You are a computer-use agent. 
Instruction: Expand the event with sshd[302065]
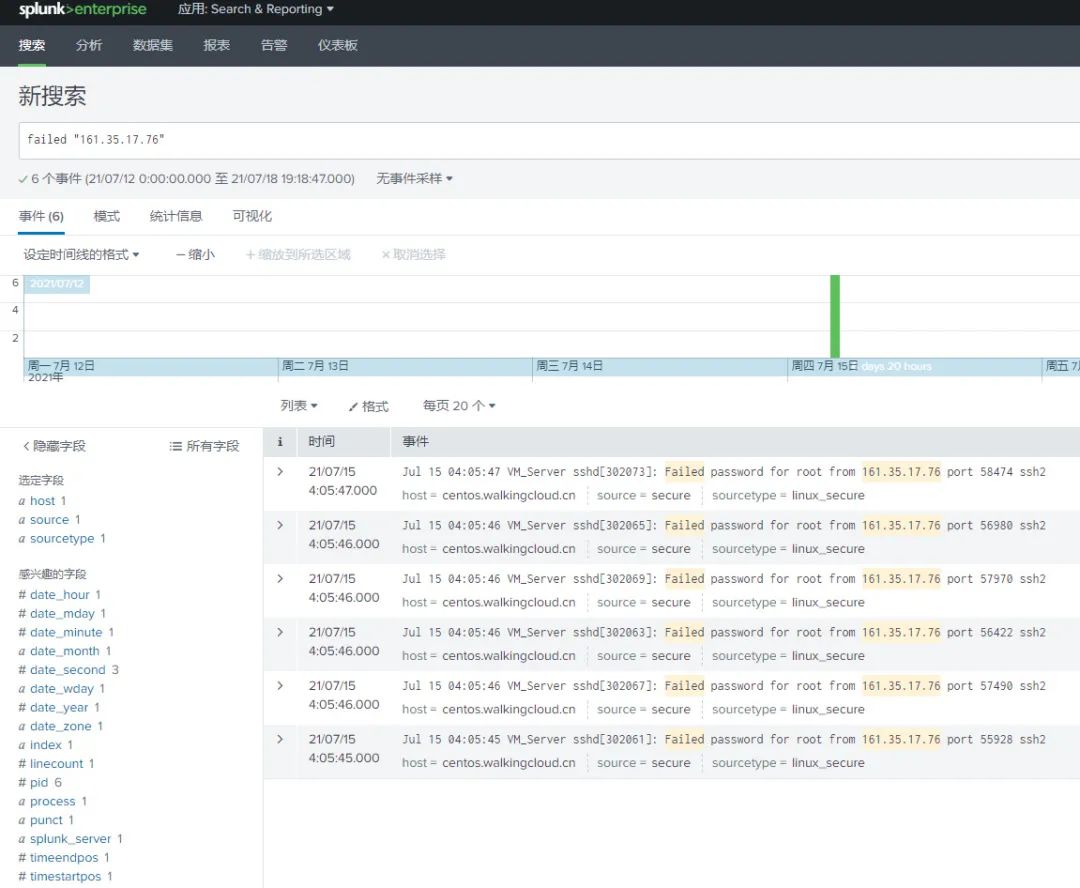pos(280,526)
